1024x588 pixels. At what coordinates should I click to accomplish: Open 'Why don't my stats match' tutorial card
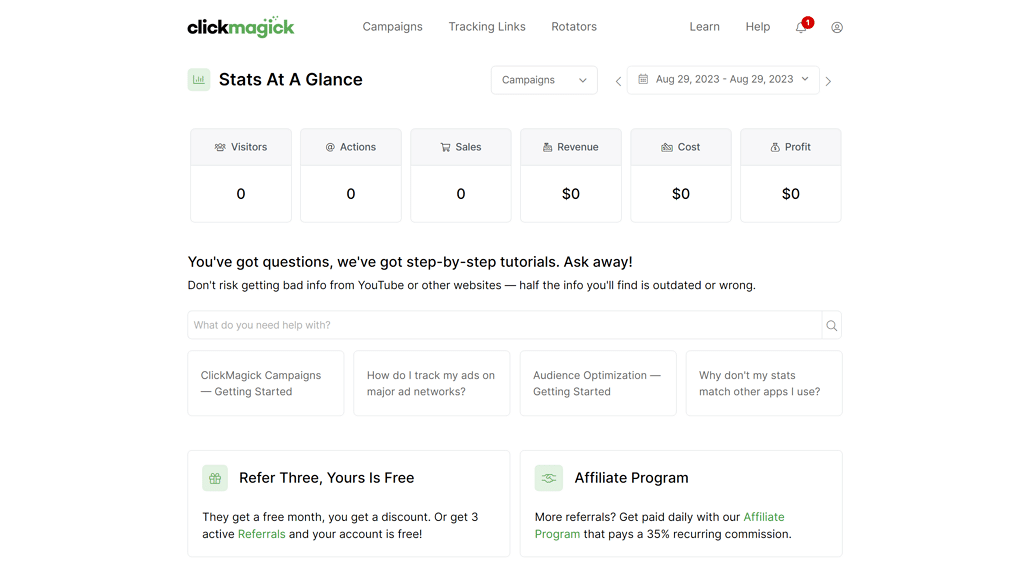(764, 384)
